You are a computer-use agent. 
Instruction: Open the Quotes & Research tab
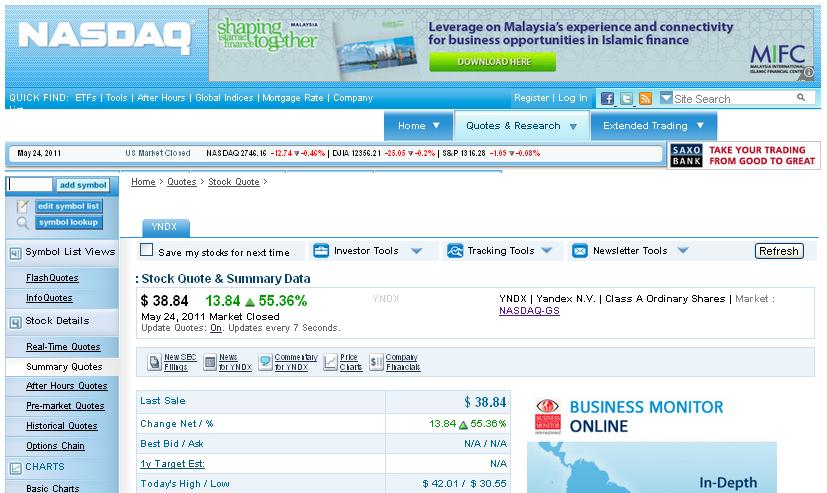[x=521, y=125]
